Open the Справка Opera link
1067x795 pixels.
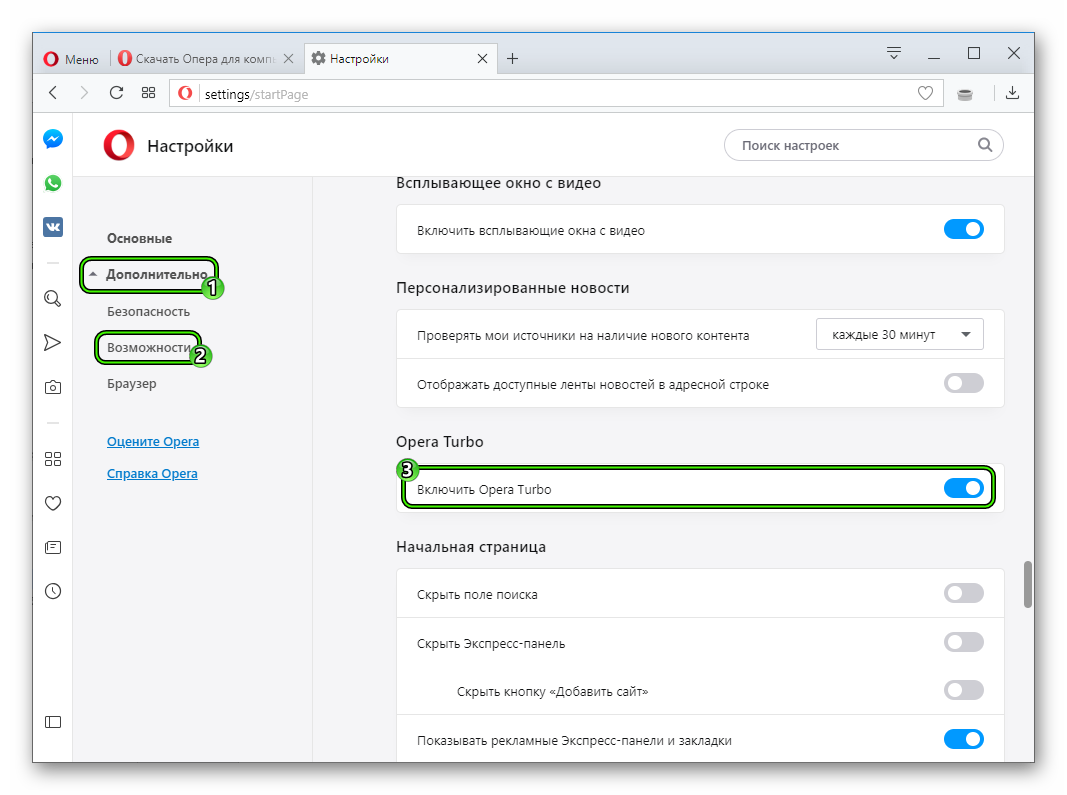click(x=152, y=474)
